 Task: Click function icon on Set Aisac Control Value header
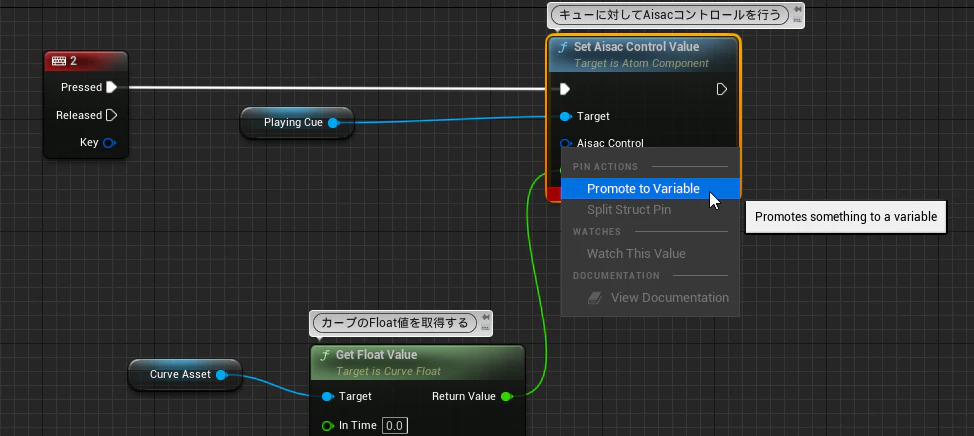click(563, 47)
